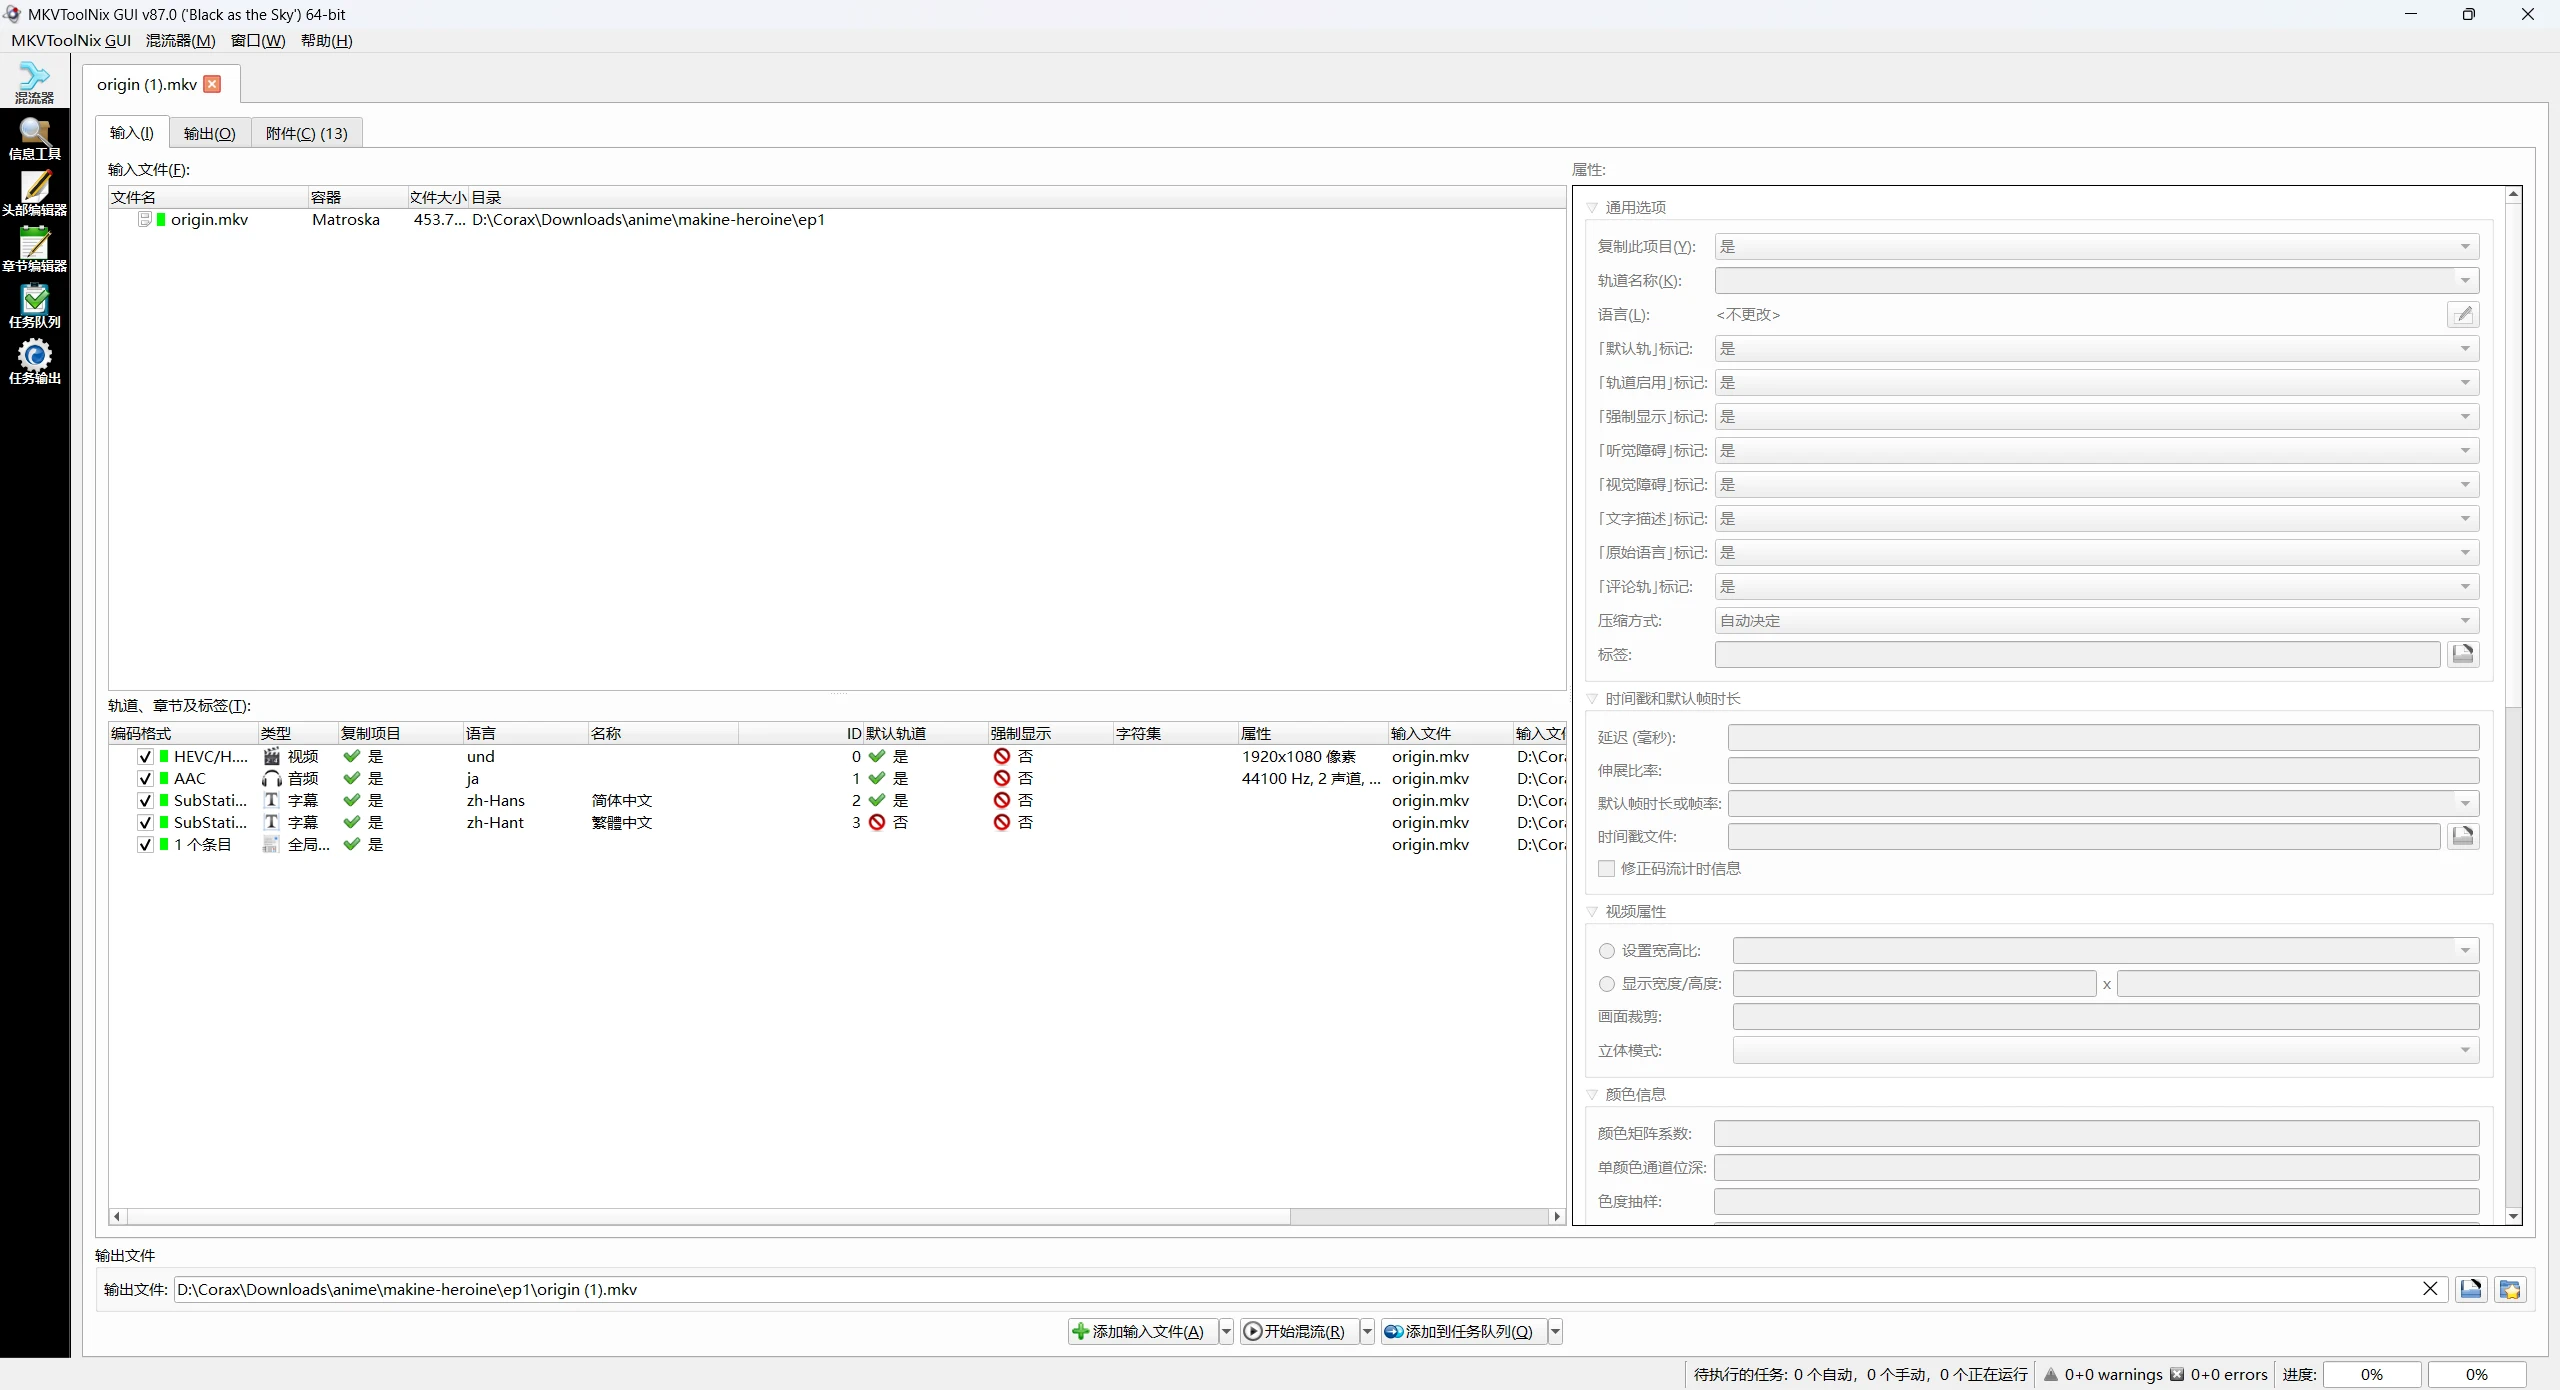Toggle the 修正码流计时信息 checkbox
The width and height of the screenshot is (2560, 1390).
pos(1606,868)
